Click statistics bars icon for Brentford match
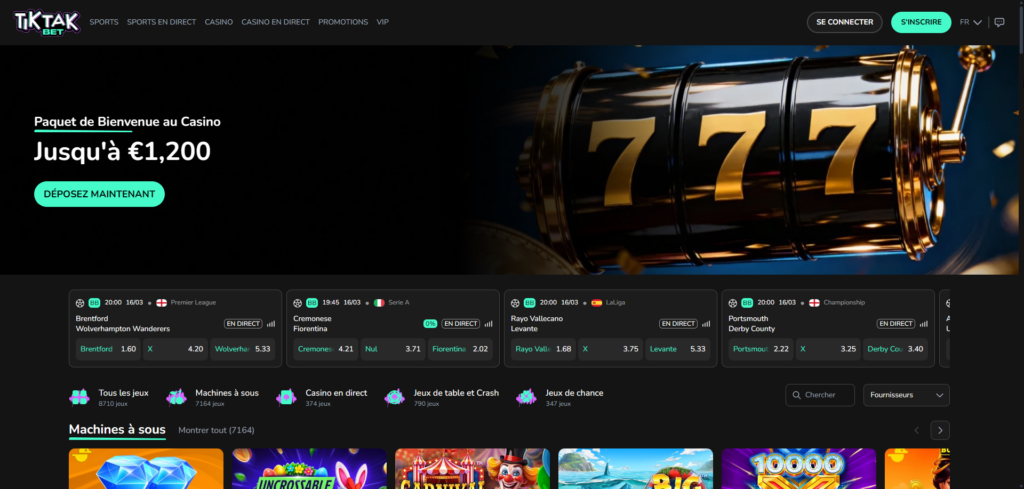The height and width of the screenshot is (489, 1024). click(270, 324)
